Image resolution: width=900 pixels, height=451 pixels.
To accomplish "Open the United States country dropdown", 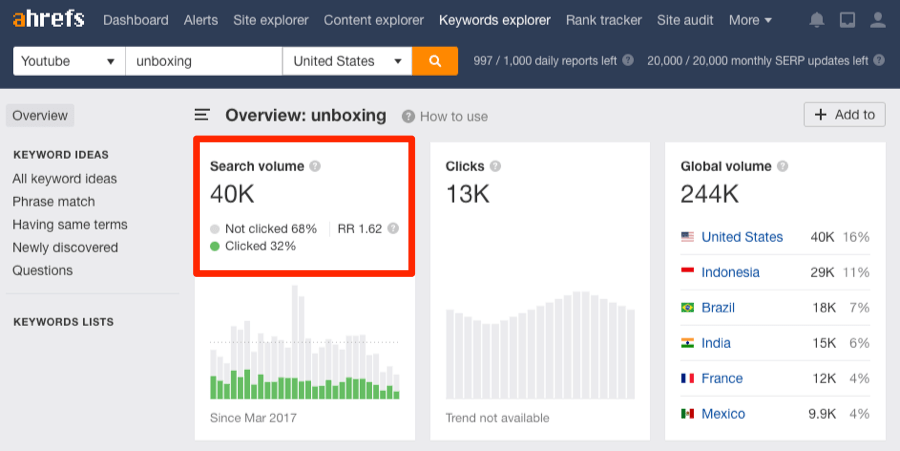I will pos(347,61).
